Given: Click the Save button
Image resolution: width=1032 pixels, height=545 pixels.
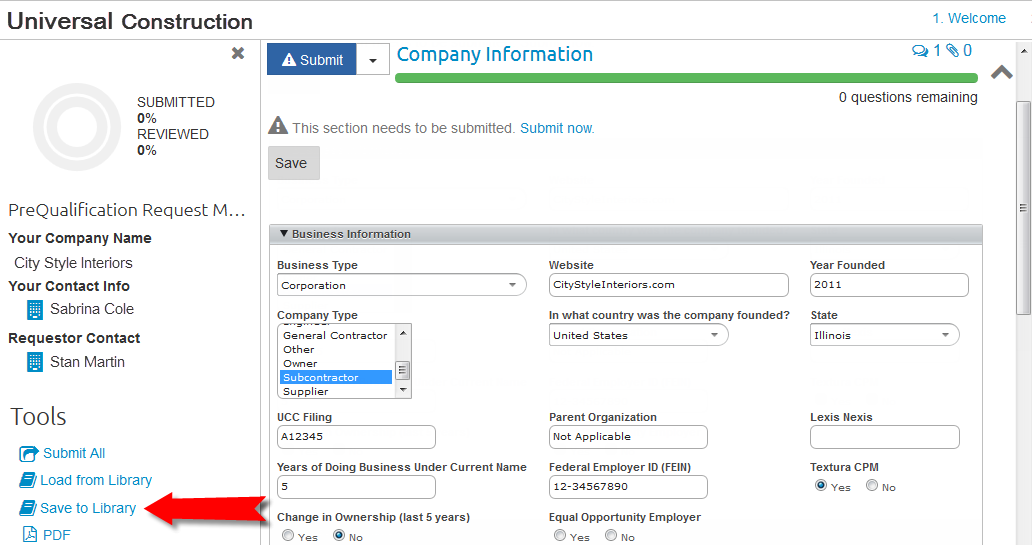Looking at the screenshot, I should click(x=294, y=163).
